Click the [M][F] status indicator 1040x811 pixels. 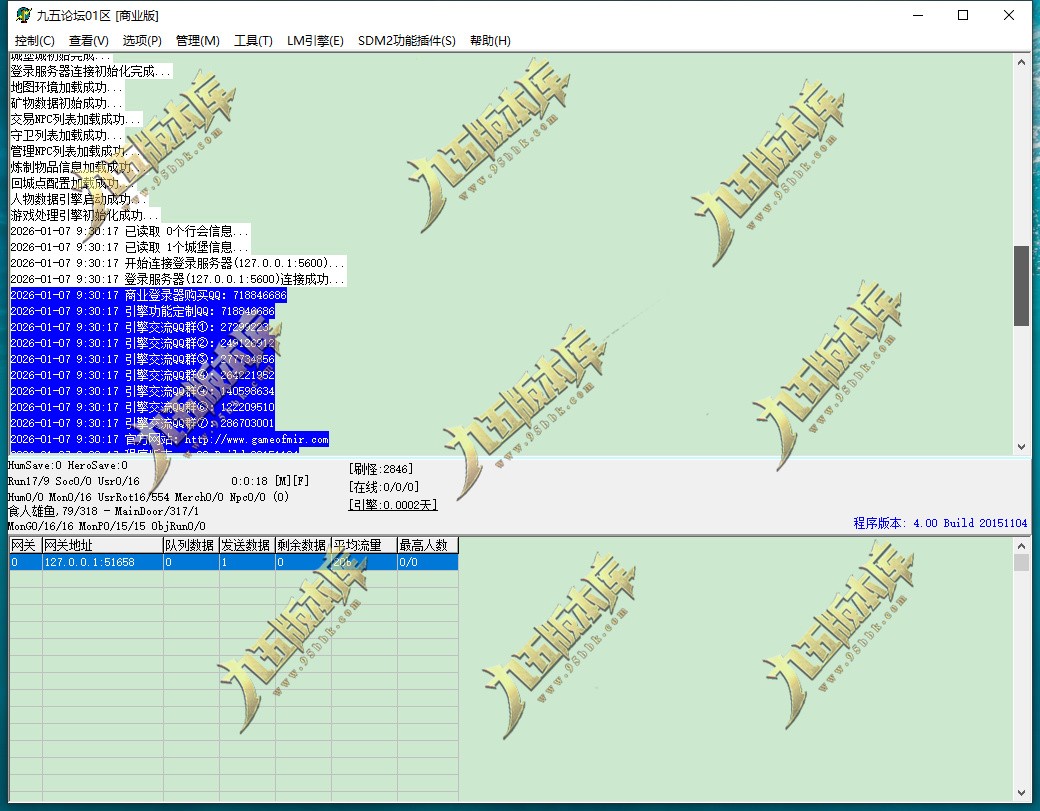(x=292, y=481)
